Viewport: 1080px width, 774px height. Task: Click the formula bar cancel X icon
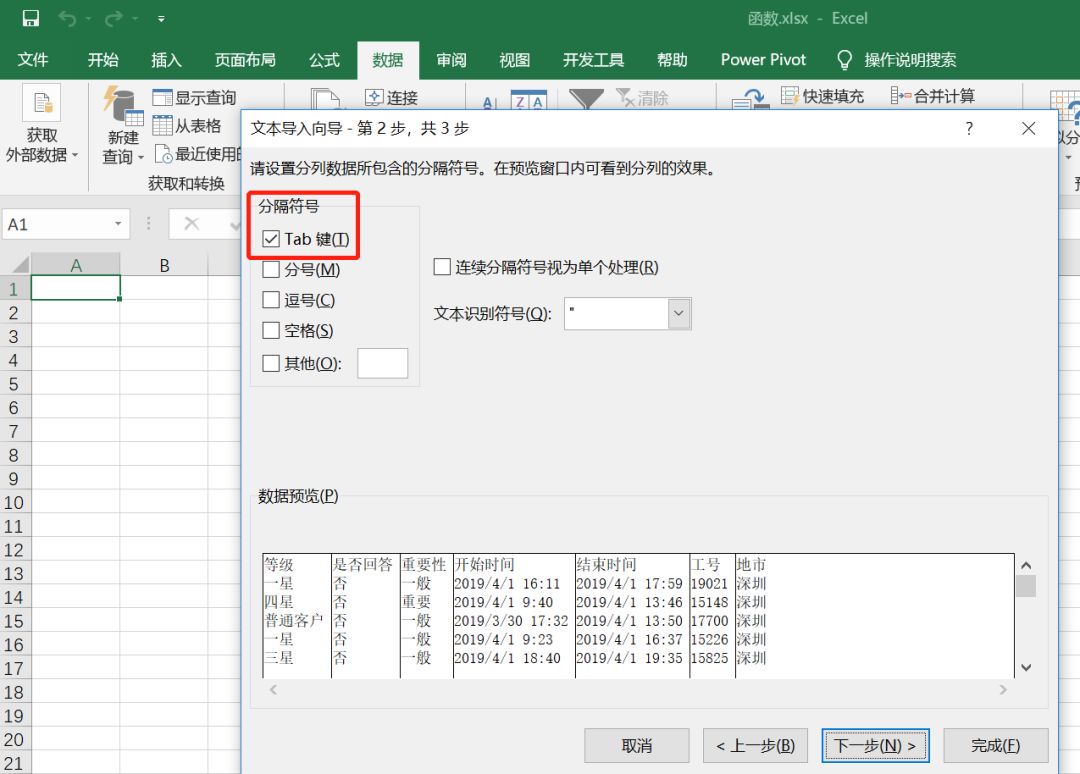point(191,224)
